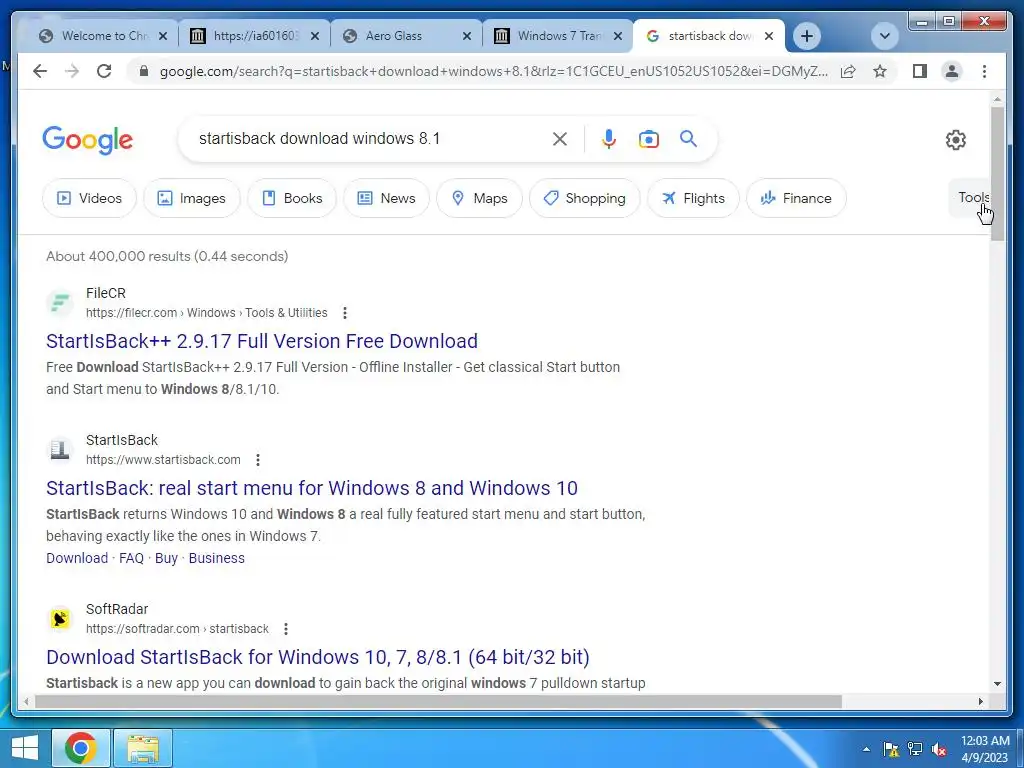Close the Aero Glass tab
This screenshot has width=1024, height=768.
[467, 36]
